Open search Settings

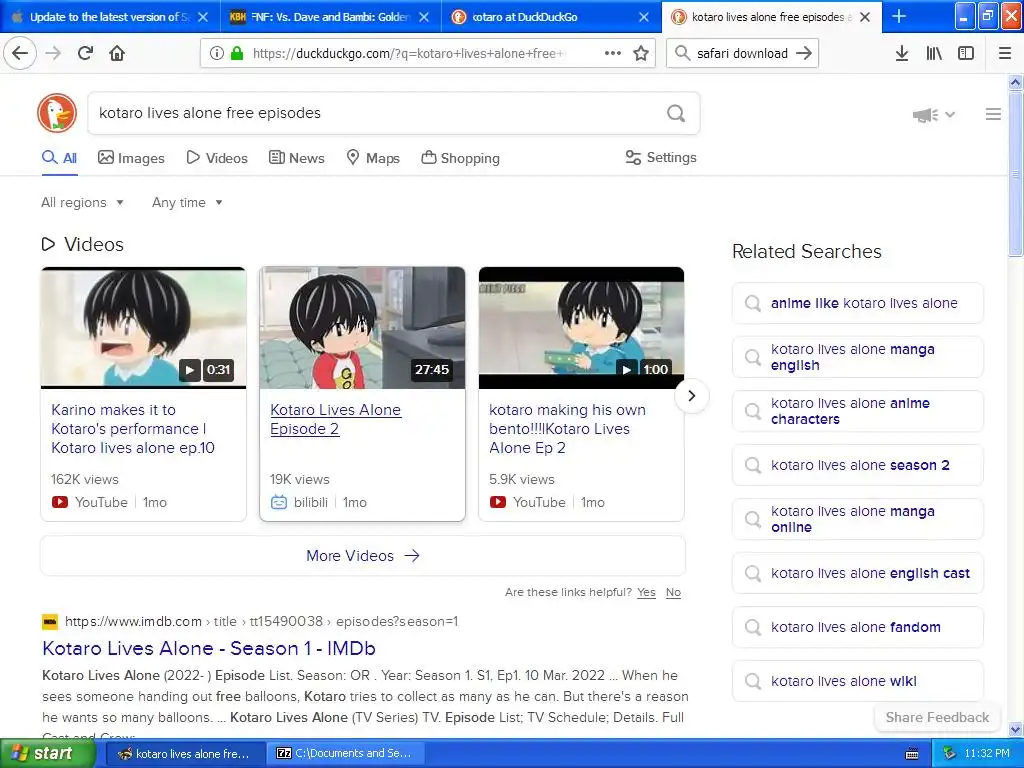tap(661, 157)
